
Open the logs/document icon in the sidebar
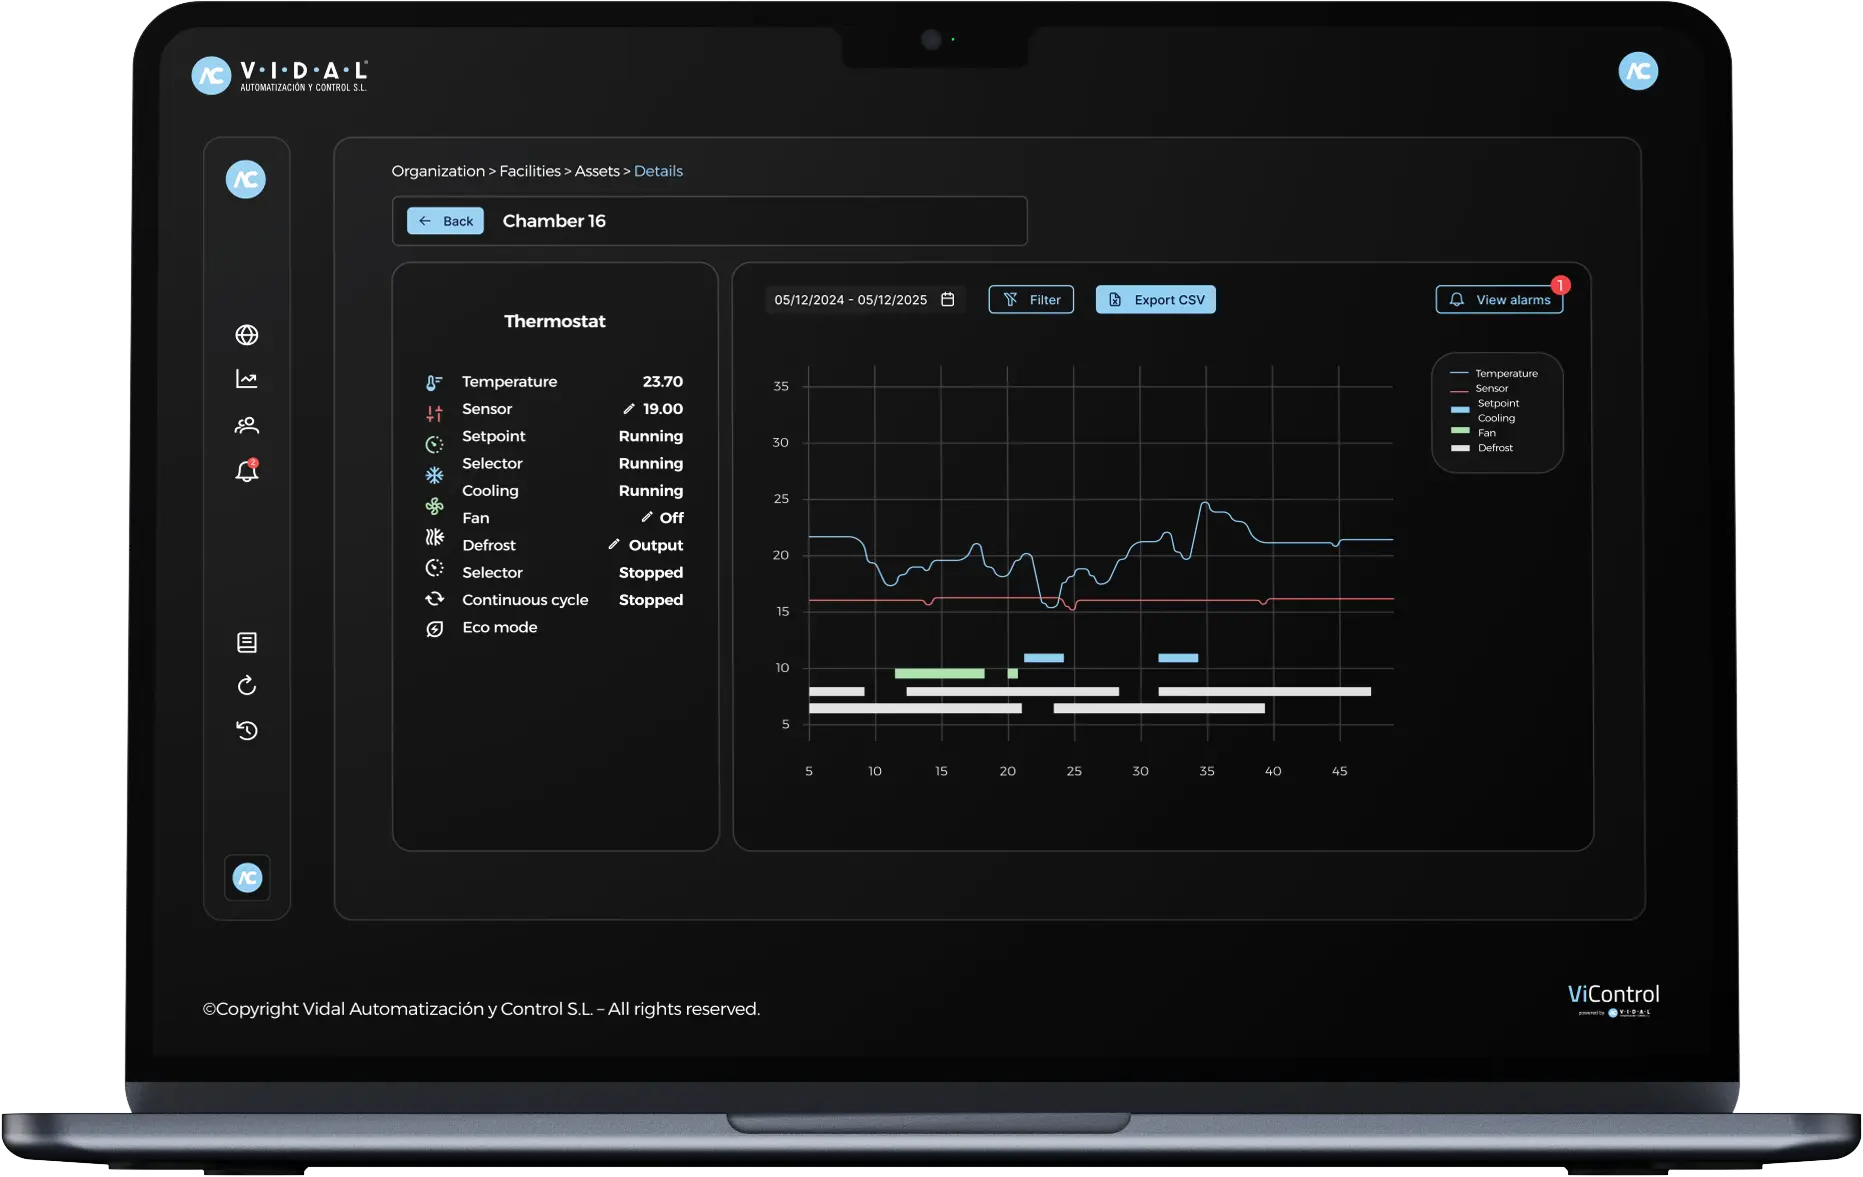[246, 642]
